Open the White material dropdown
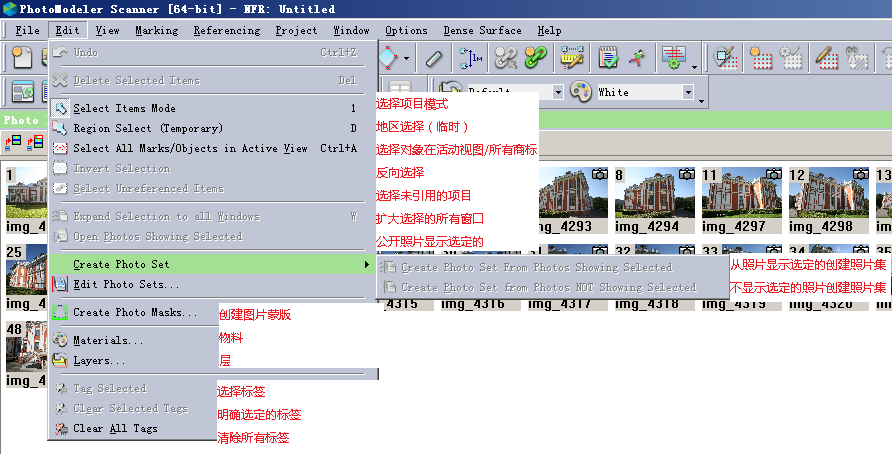Screen dimensions: 892x454 tap(688, 92)
